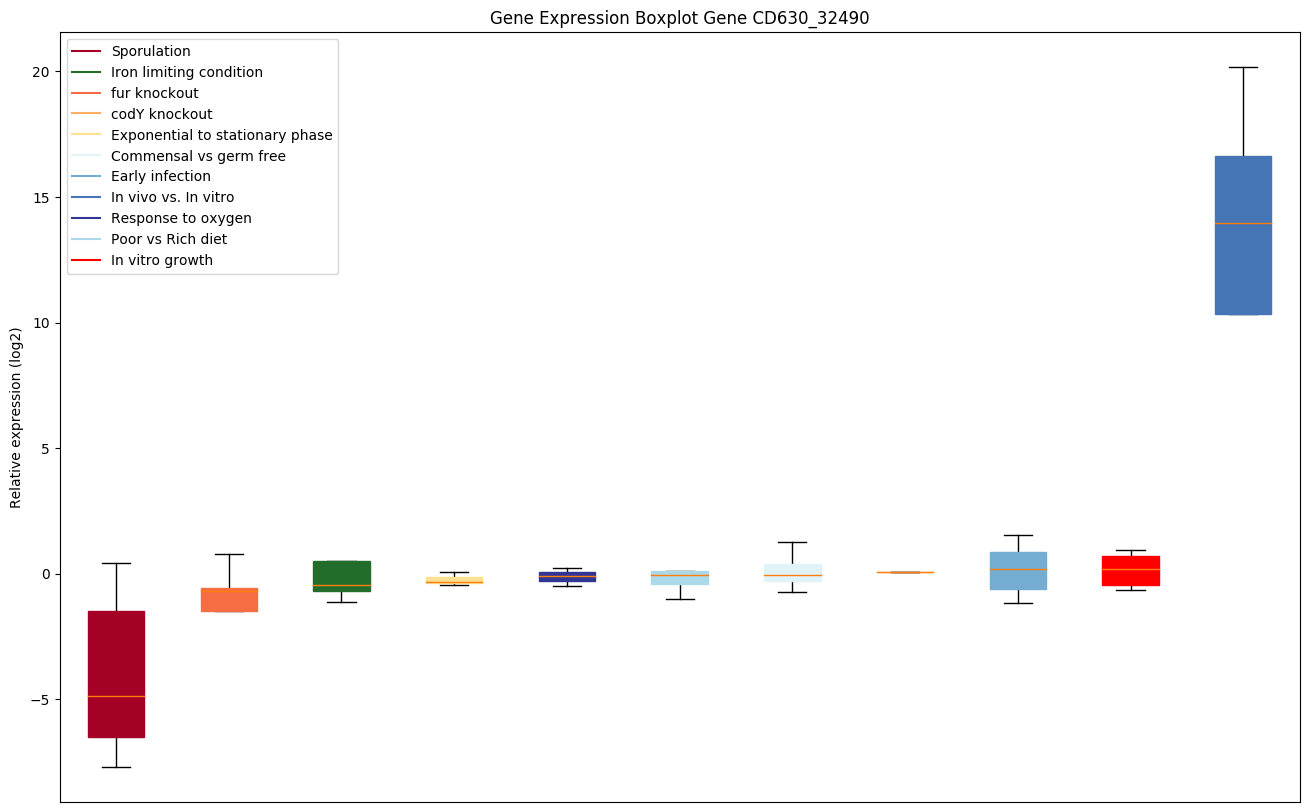Click the red In vitro growth legend line

tap(87, 261)
